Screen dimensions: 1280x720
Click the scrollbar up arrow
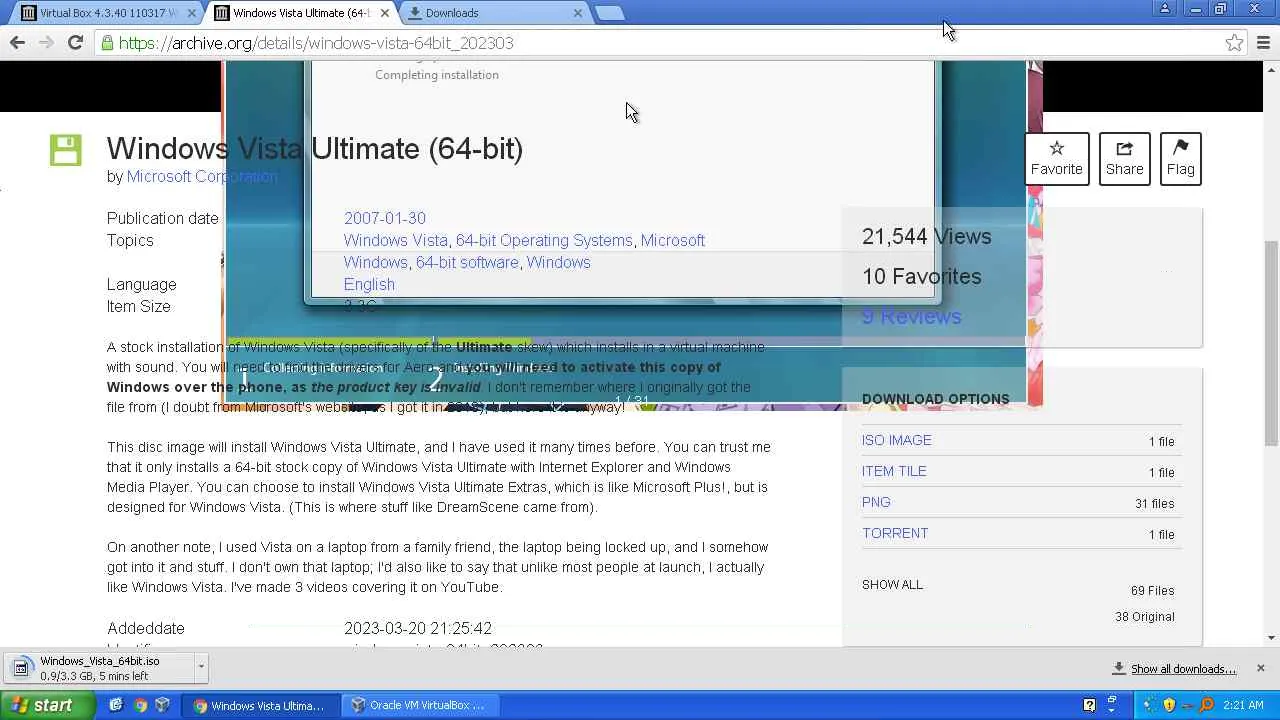coord(1271,69)
